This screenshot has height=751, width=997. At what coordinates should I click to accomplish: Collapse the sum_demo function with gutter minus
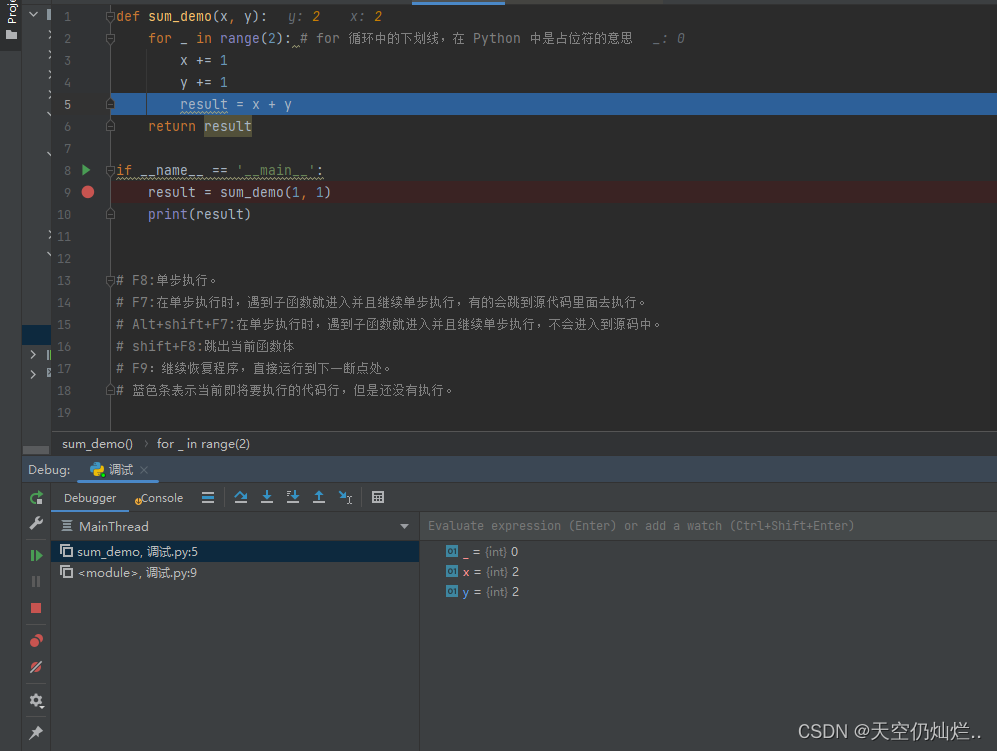click(x=110, y=16)
